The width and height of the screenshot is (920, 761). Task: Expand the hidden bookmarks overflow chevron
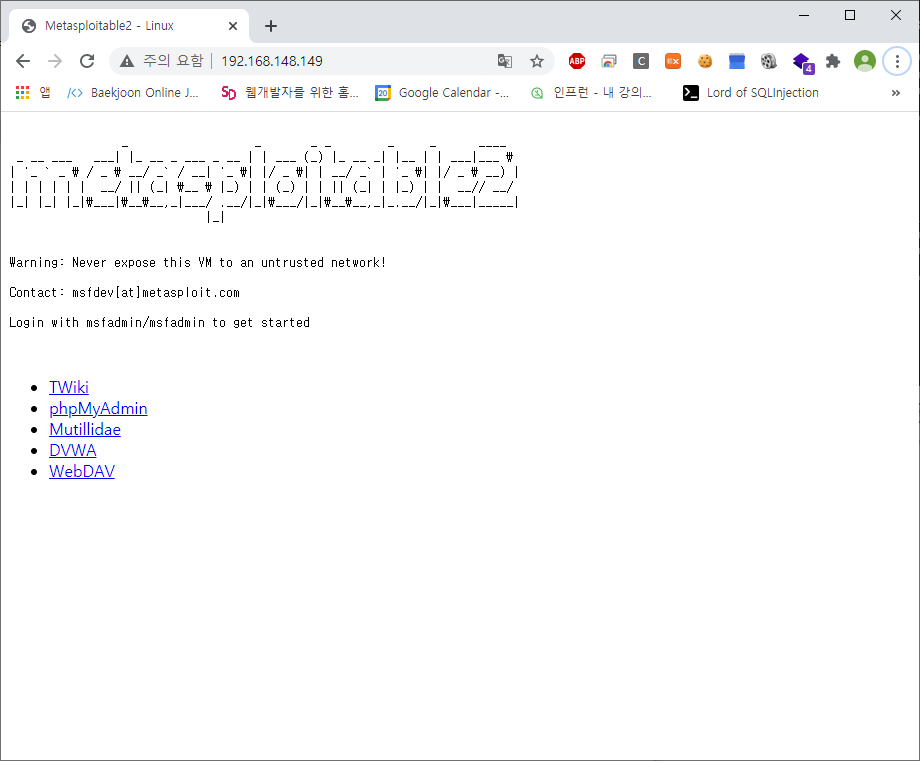click(895, 93)
